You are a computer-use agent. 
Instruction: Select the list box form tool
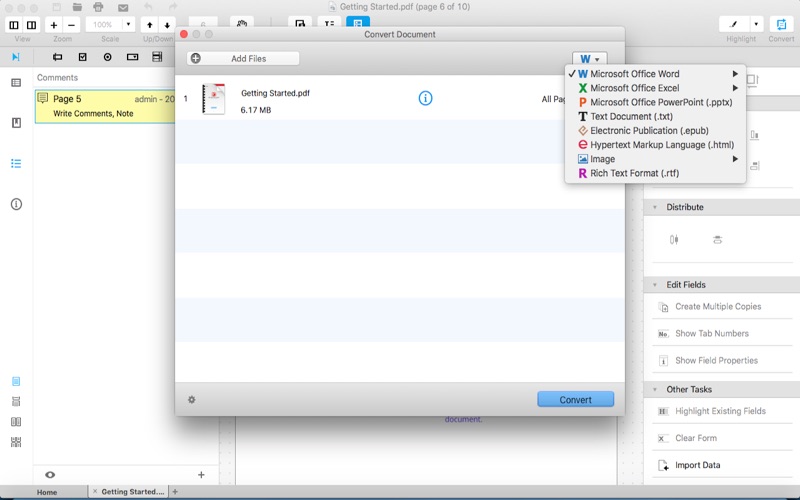click(x=157, y=57)
